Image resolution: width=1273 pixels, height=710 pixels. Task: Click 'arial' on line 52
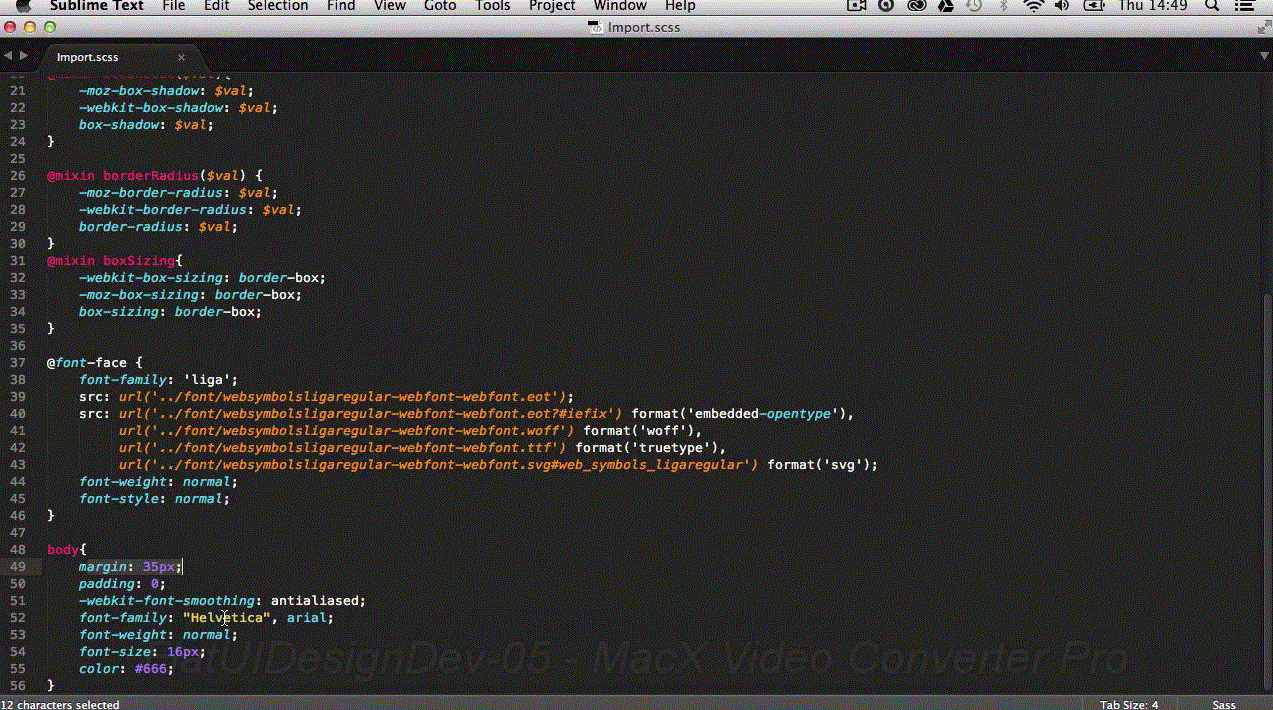(x=307, y=617)
